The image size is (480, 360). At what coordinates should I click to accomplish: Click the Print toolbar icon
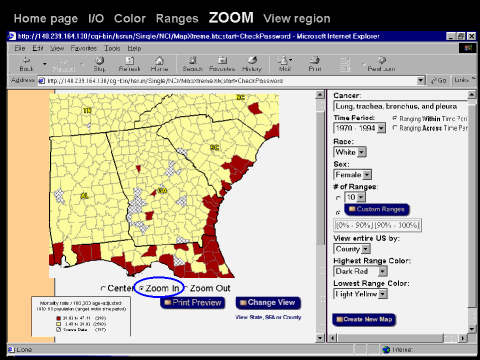pos(315,60)
